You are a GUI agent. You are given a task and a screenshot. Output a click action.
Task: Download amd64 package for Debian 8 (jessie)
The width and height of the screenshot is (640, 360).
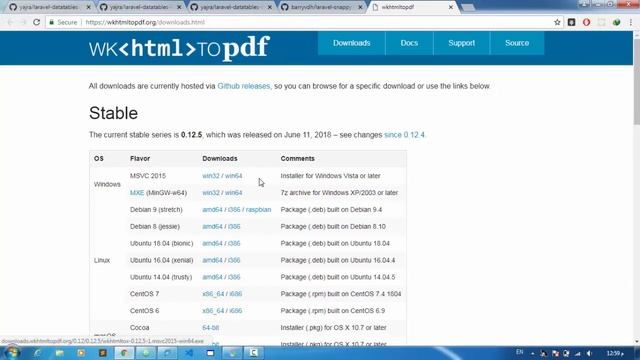coord(212,227)
